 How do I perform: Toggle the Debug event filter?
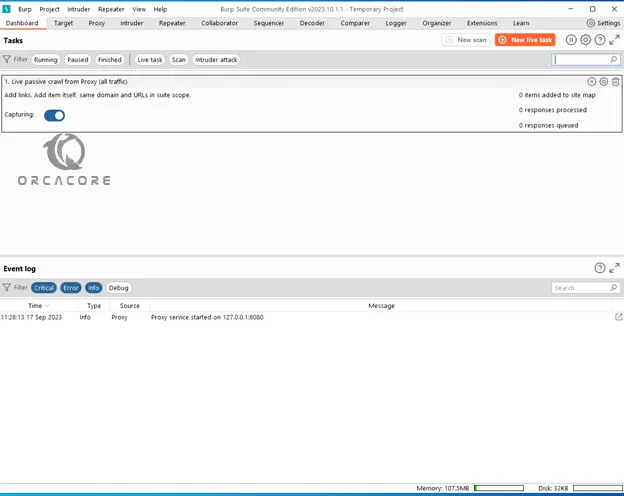118,288
